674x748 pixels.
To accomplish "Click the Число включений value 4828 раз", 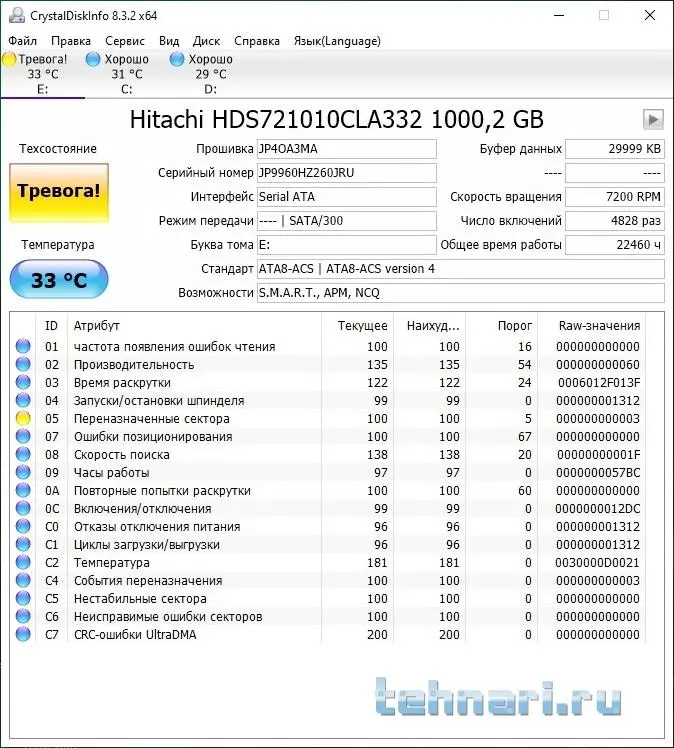I will [x=615, y=221].
